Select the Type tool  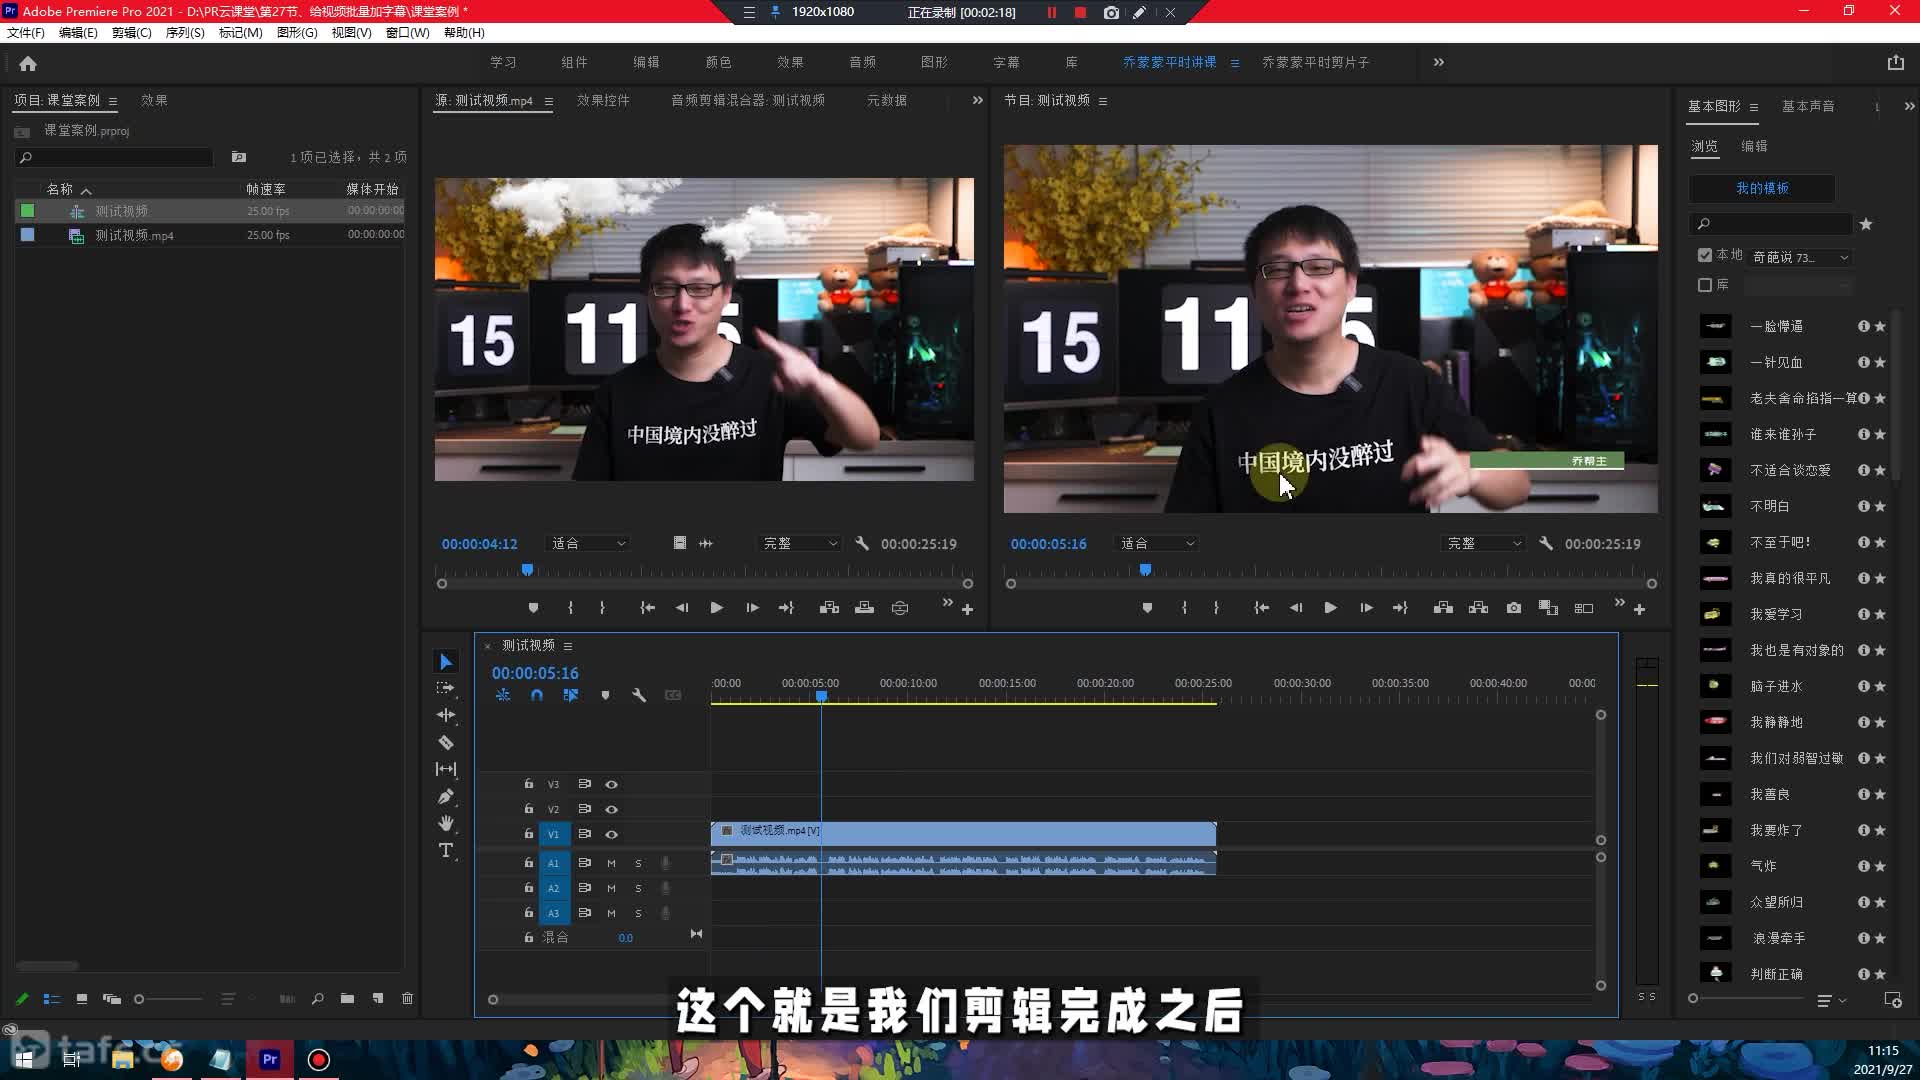446,850
